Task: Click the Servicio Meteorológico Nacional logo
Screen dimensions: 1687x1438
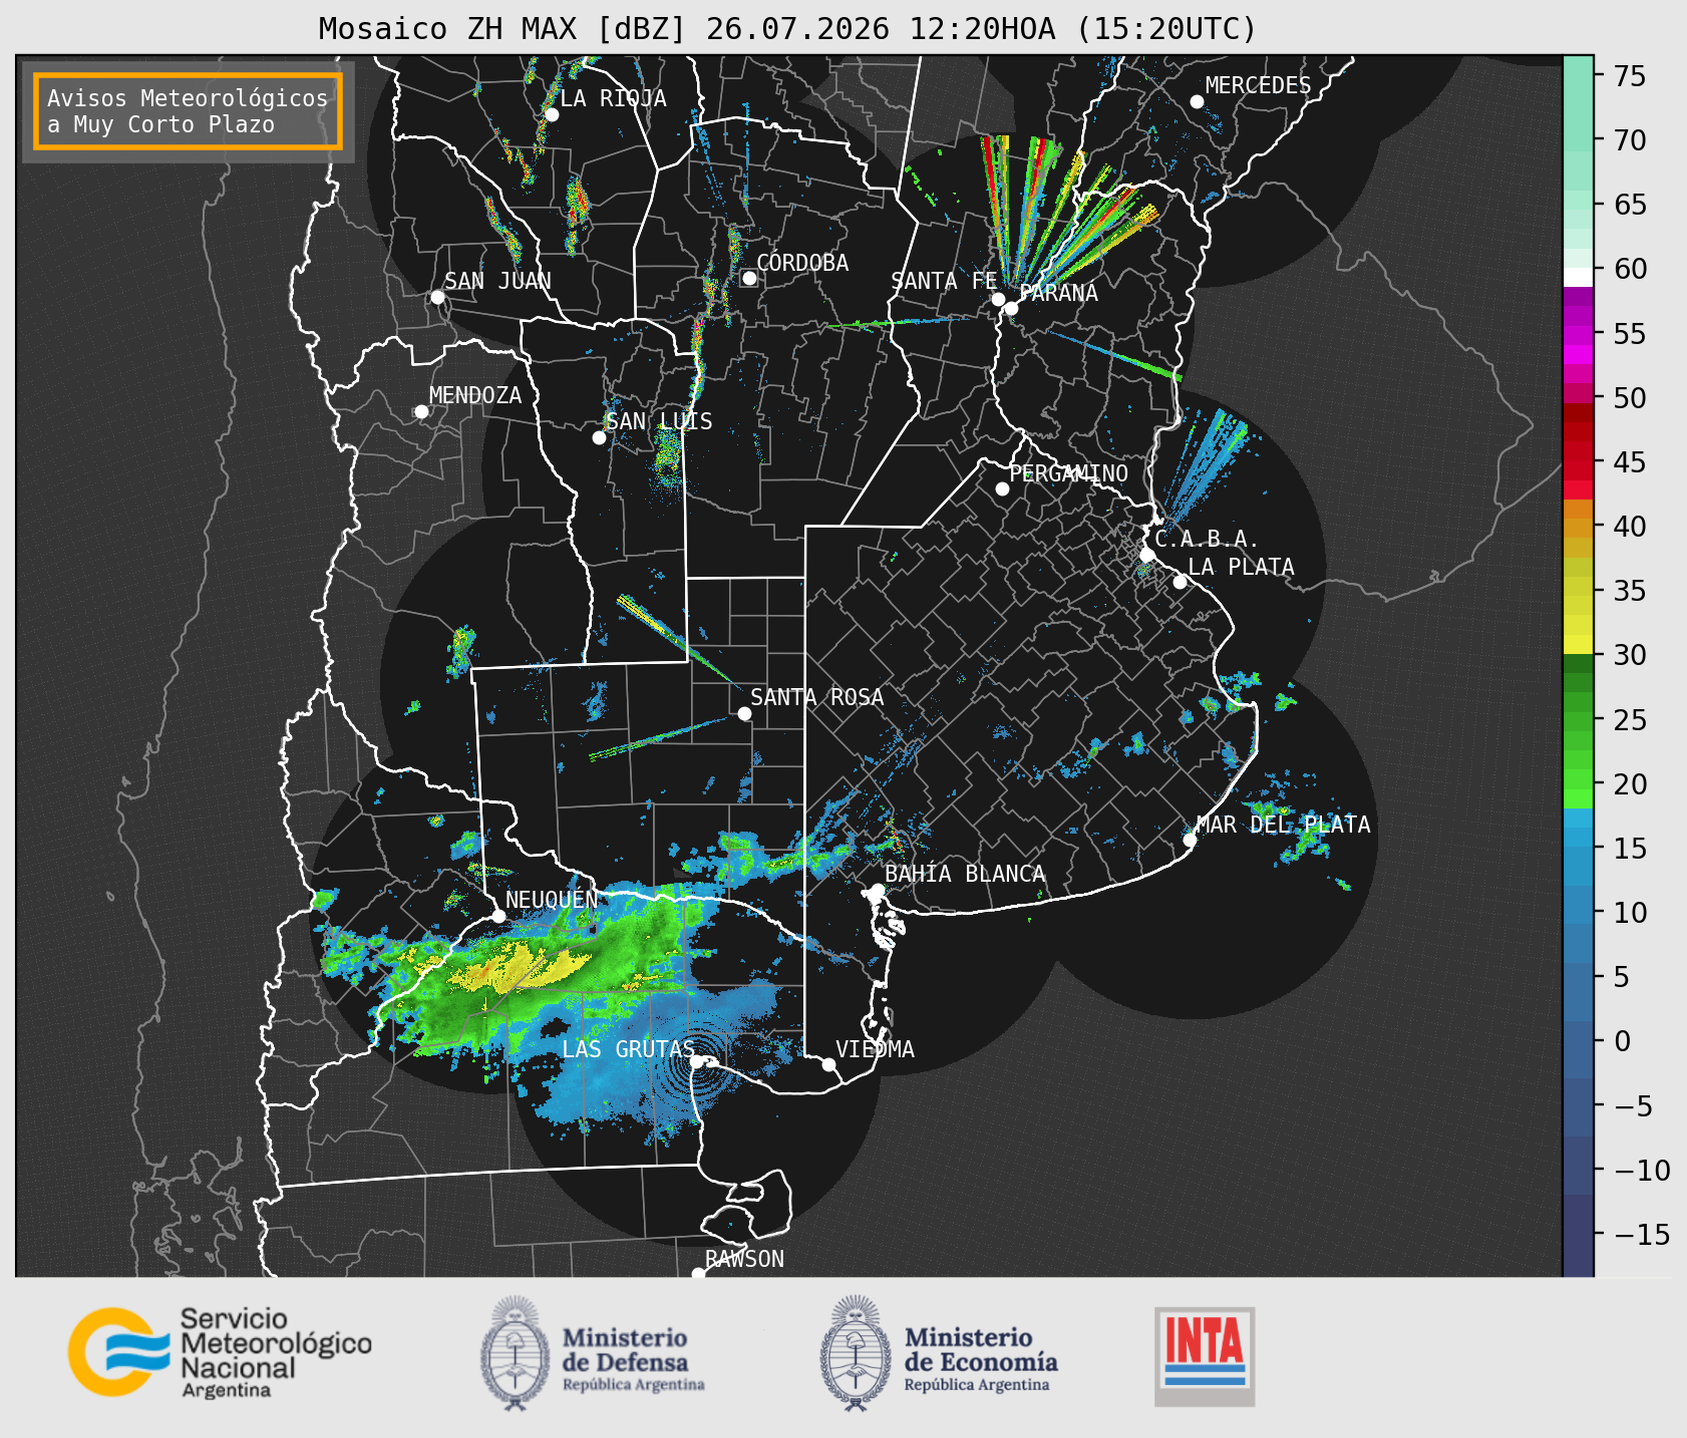Action: tap(219, 1352)
